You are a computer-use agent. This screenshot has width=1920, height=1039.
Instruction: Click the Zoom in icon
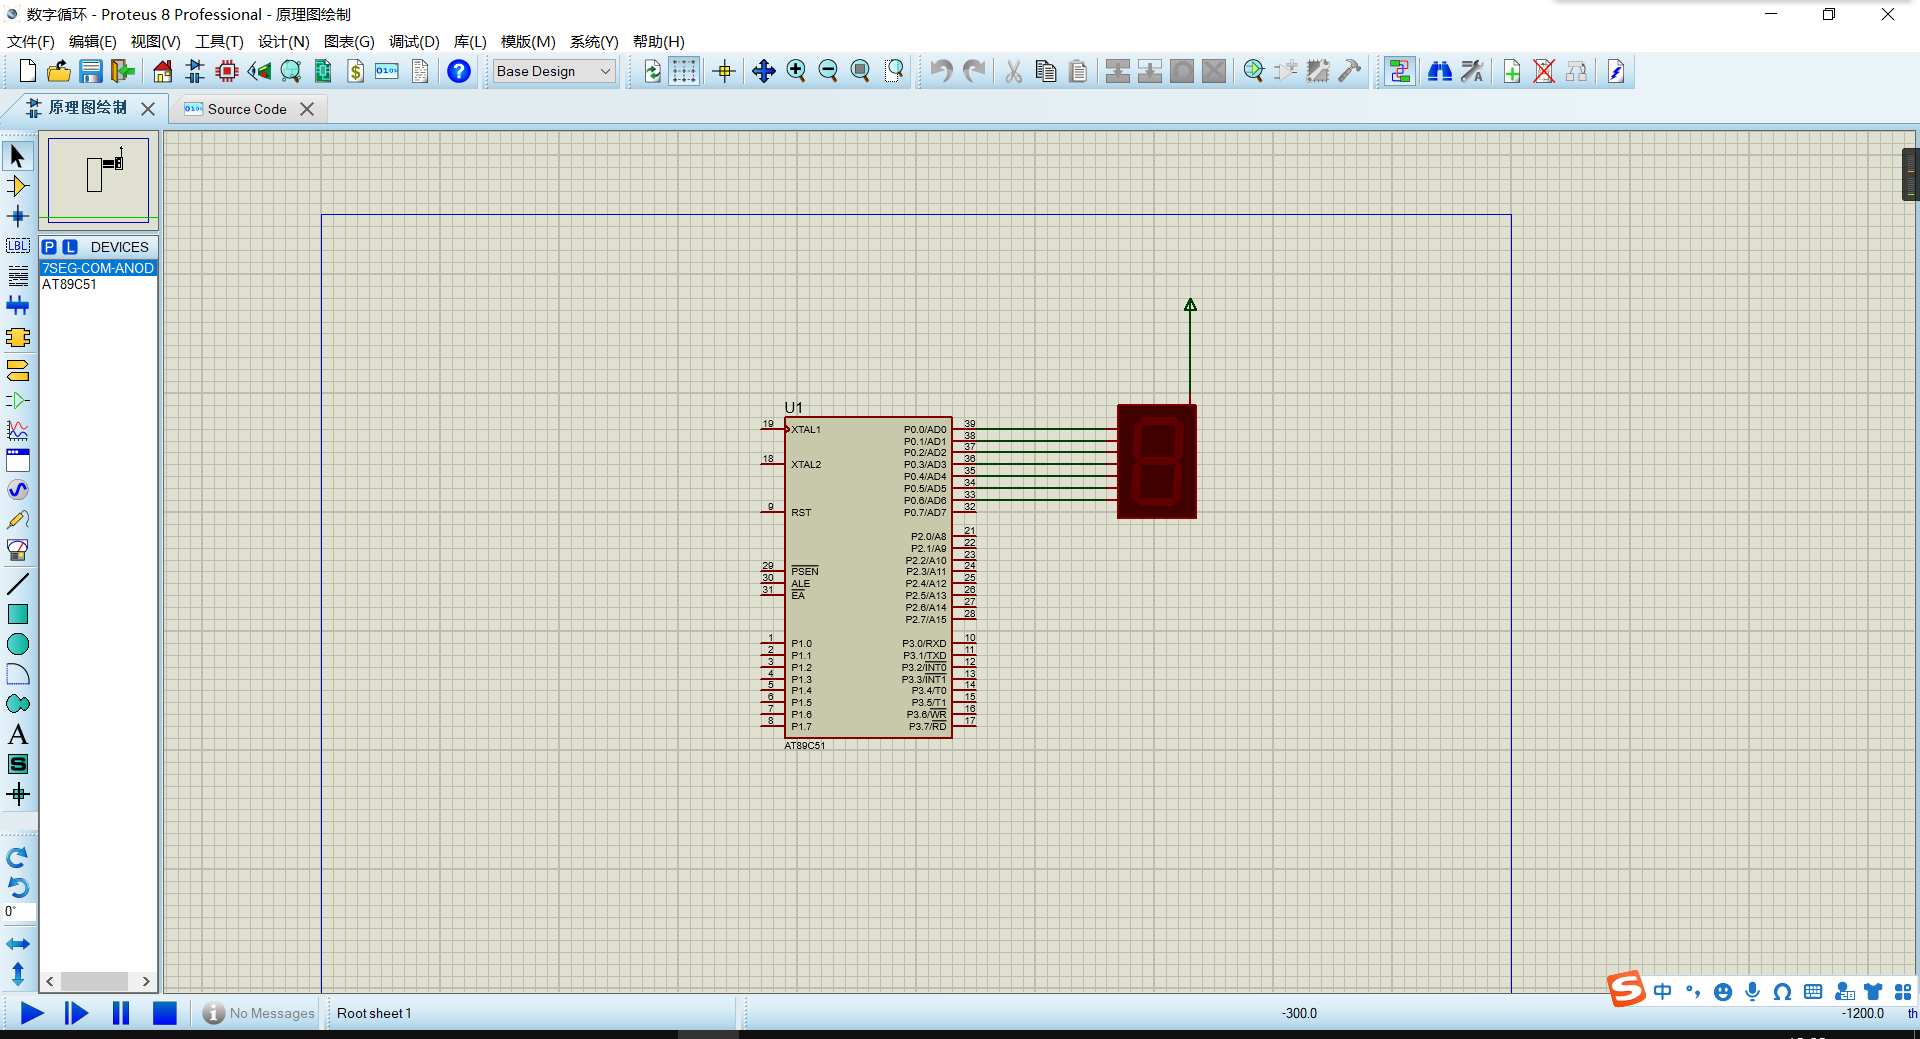(796, 71)
